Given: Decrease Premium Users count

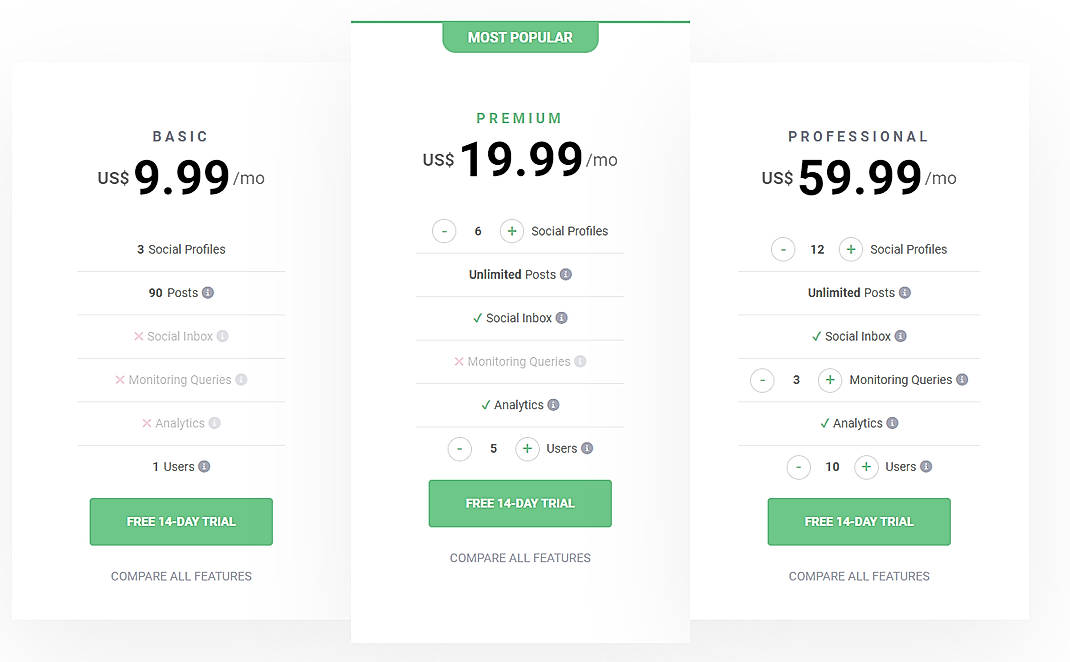Looking at the screenshot, I should [459, 449].
